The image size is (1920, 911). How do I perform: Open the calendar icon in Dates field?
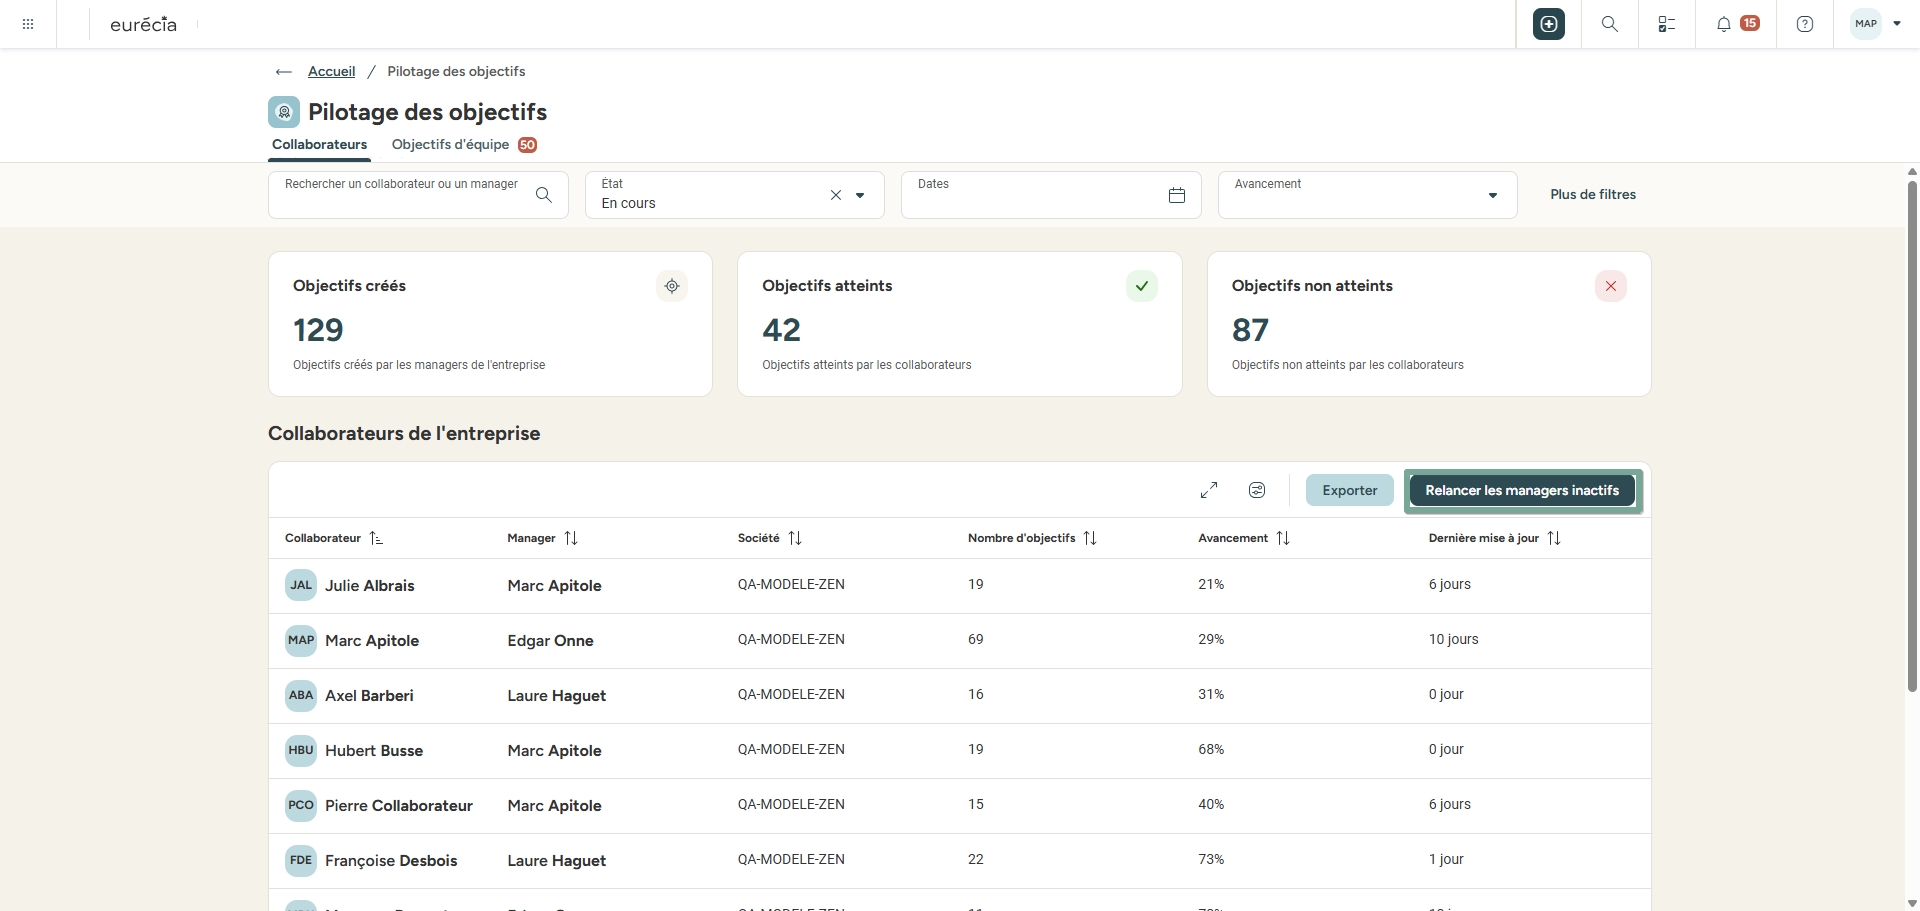[1177, 195]
